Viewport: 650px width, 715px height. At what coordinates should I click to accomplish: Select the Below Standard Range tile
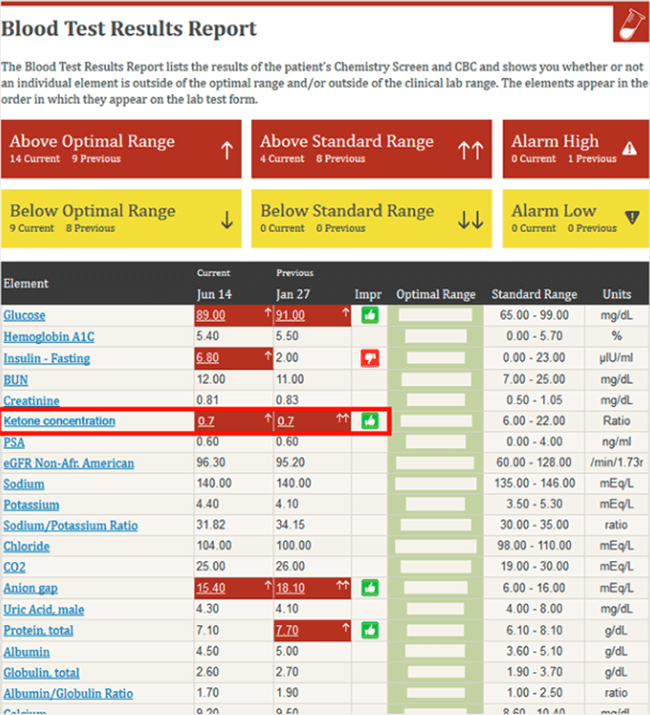click(371, 218)
